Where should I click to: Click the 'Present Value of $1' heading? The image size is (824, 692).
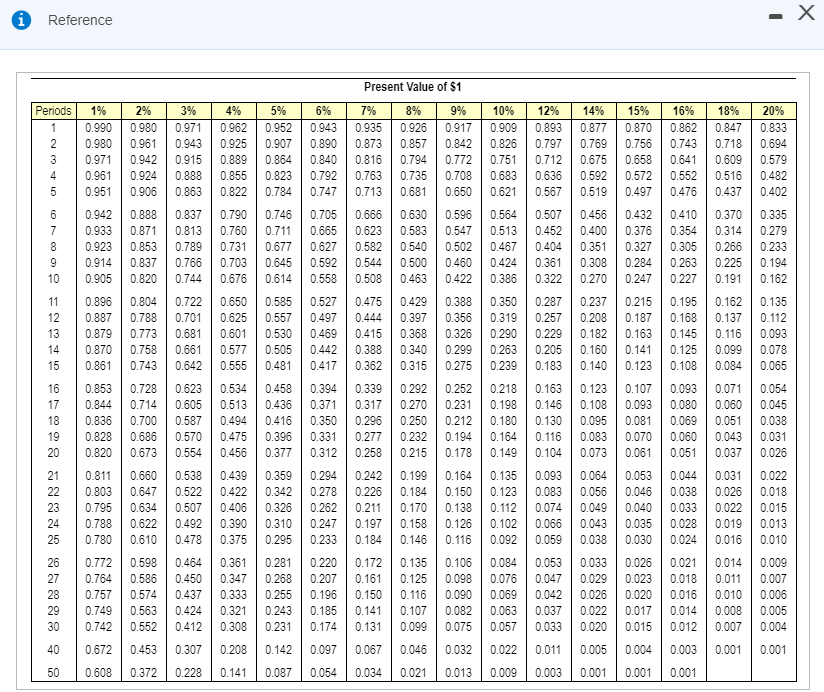point(413,87)
